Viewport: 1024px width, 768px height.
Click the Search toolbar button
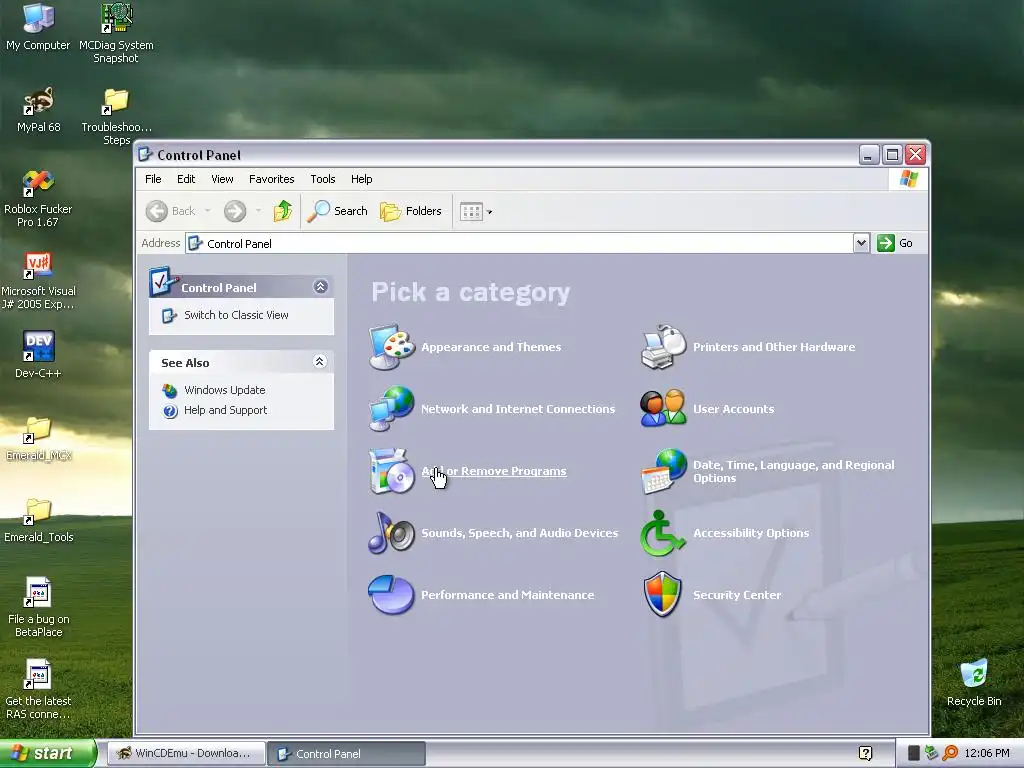coord(338,211)
